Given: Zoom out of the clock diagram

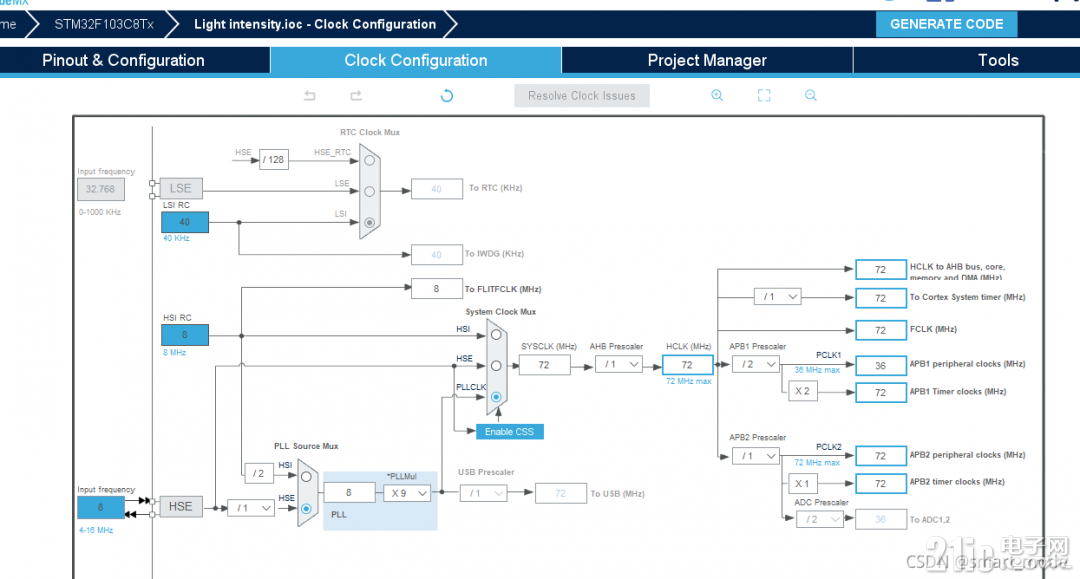Looking at the screenshot, I should (x=811, y=96).
